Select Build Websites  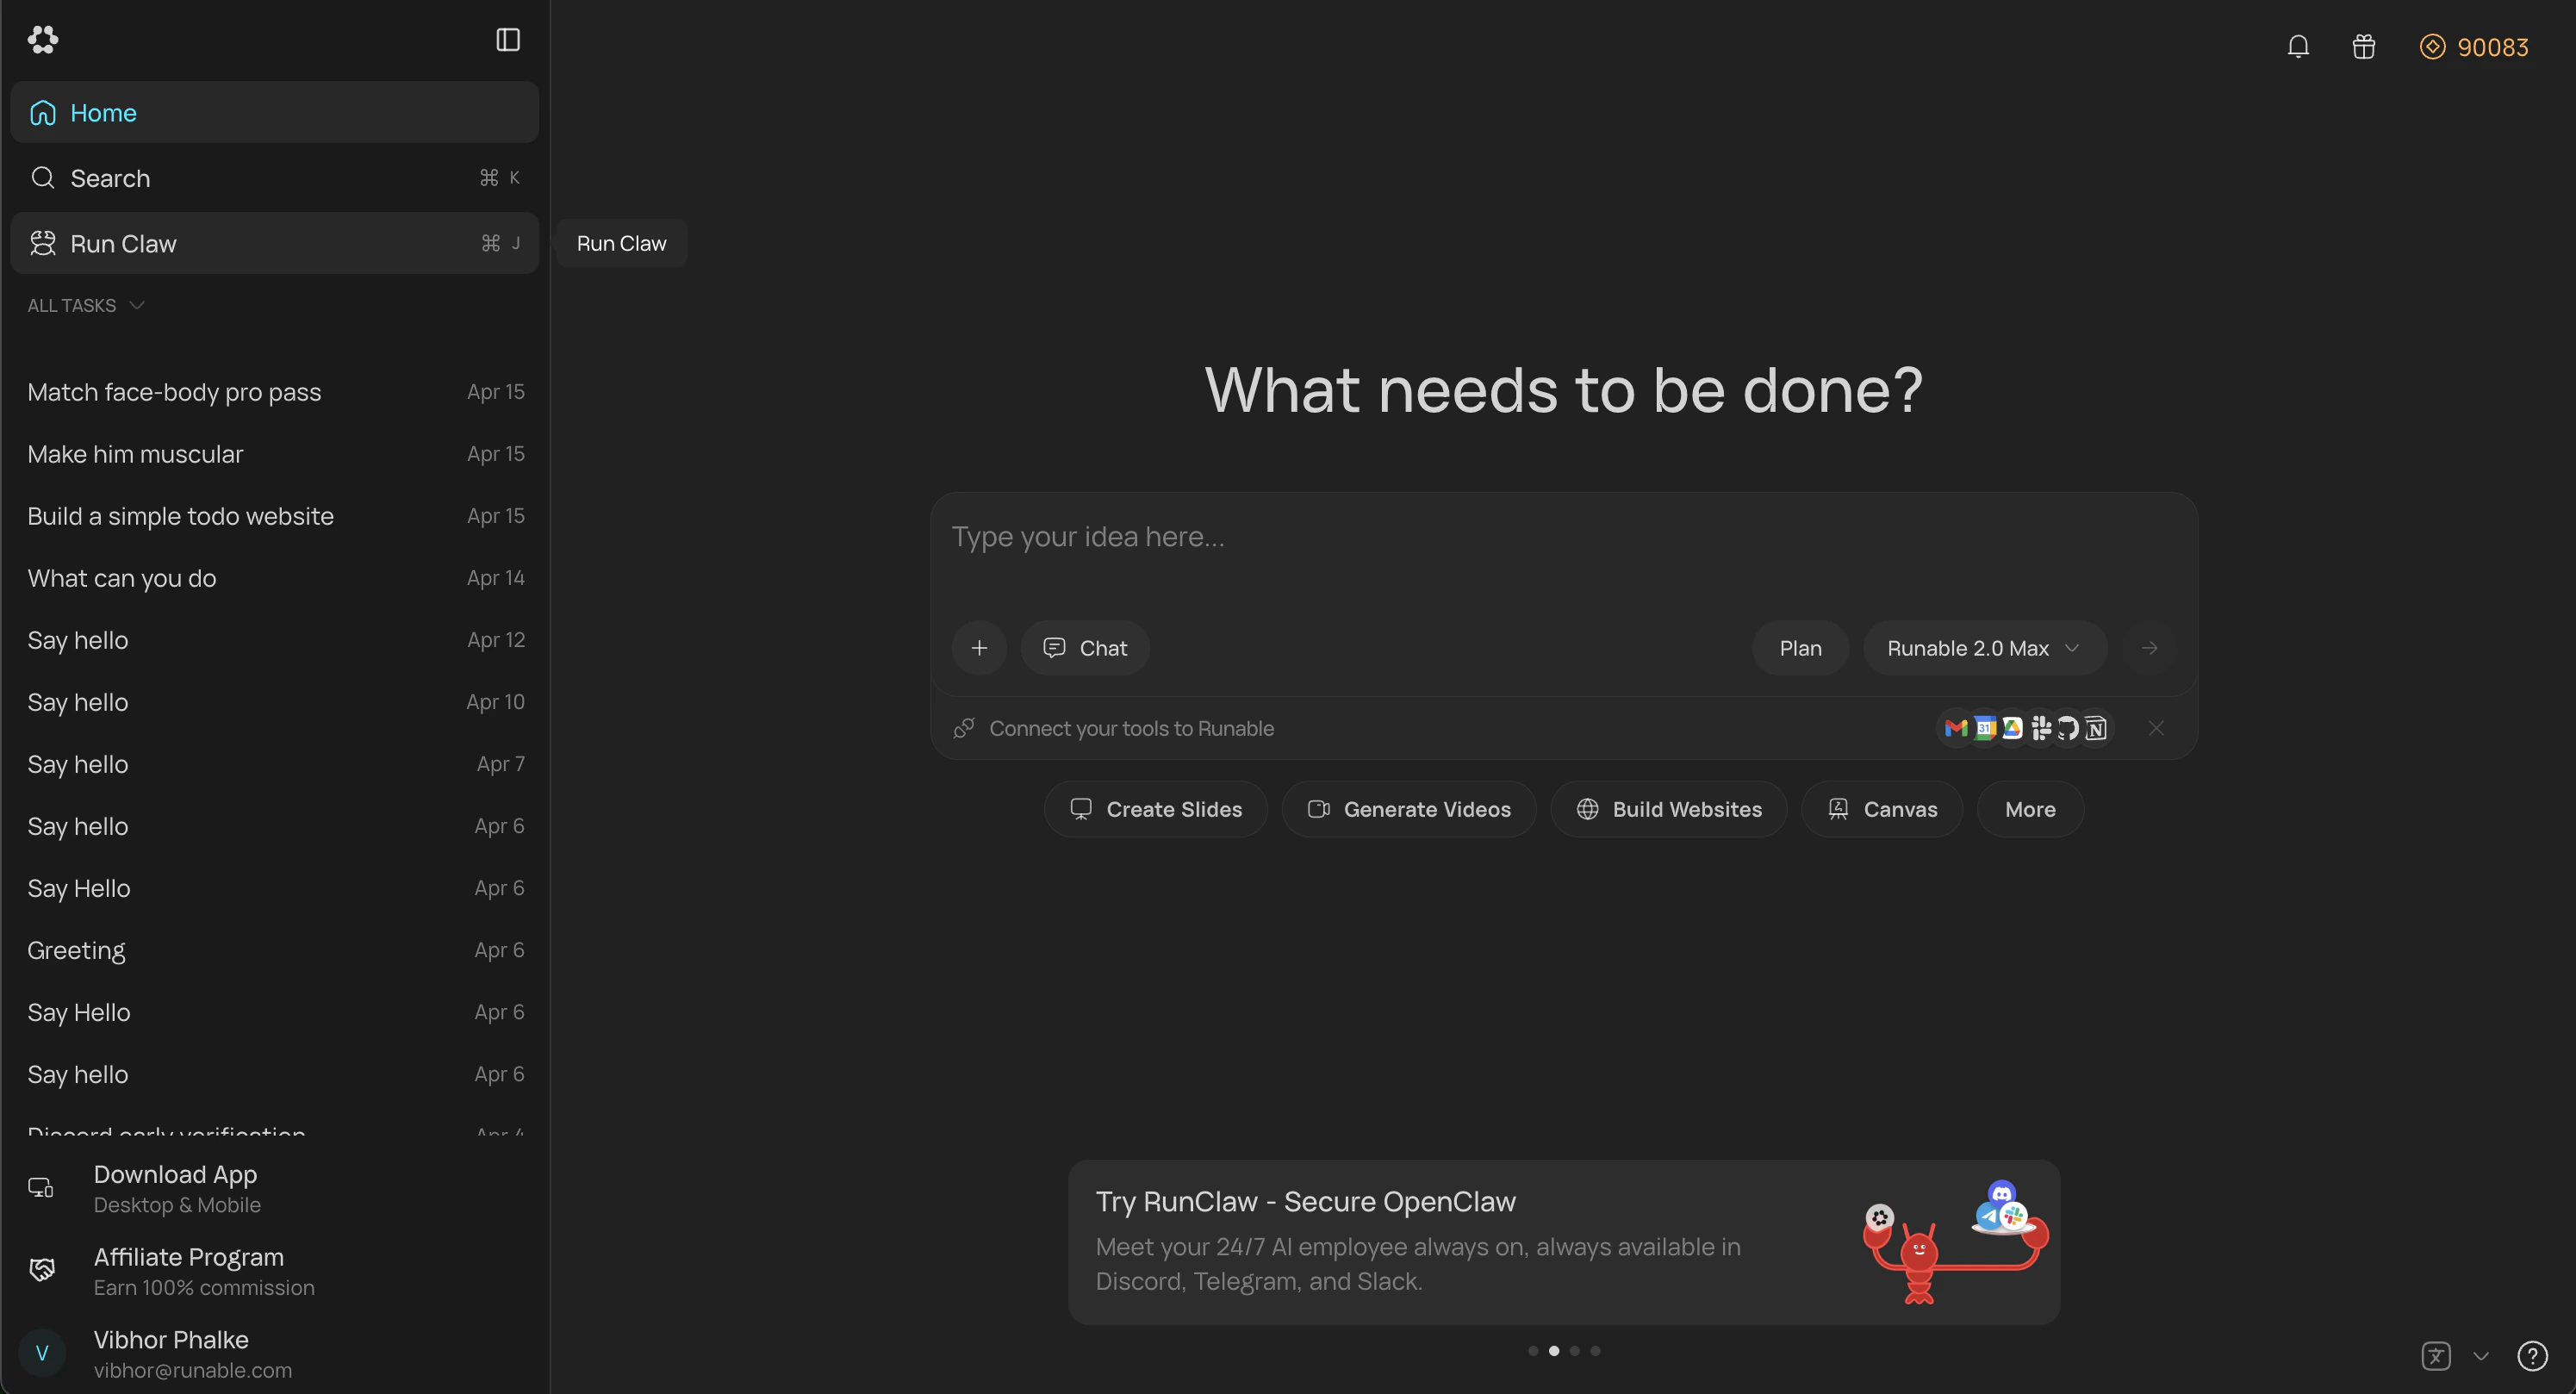[x=1669, y=809]
